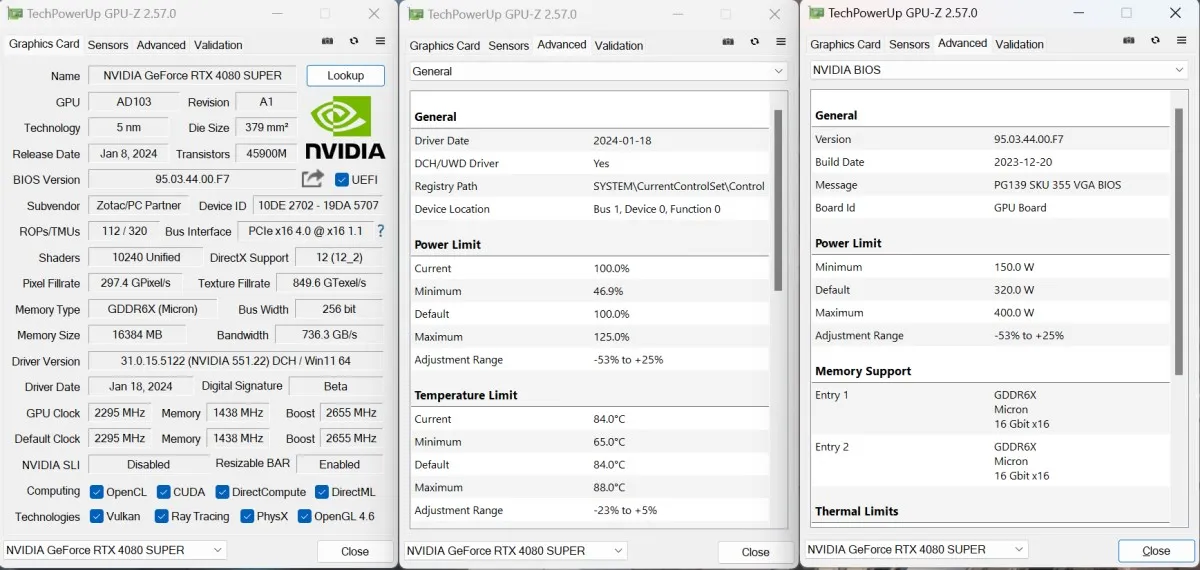Toggle the Vulkan checkbox

(x=97, y=516)
